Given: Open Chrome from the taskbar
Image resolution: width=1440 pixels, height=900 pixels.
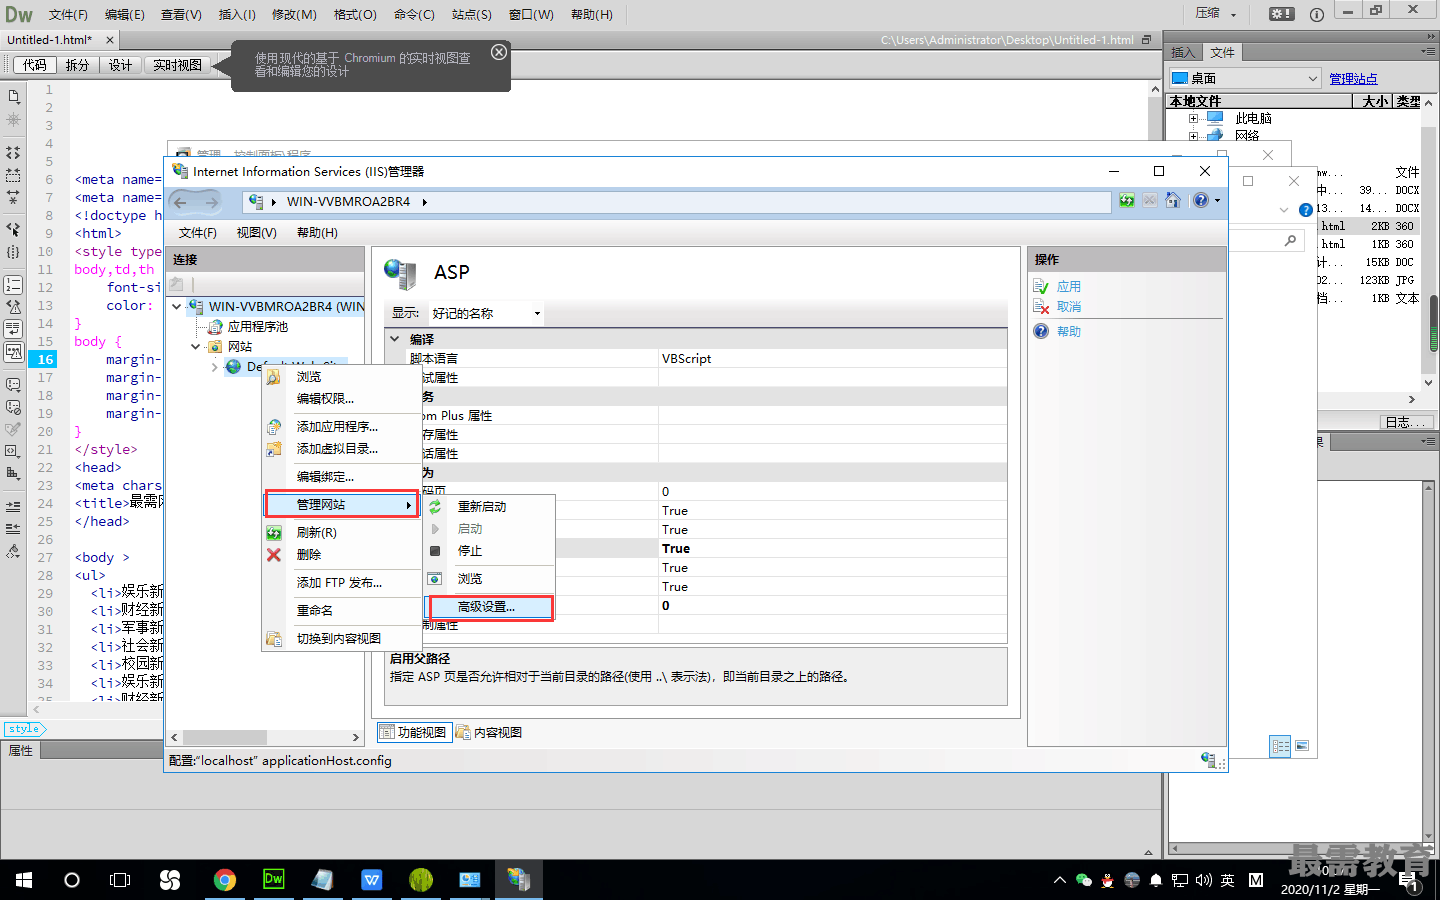Looking at the screenshot, I should pyautogui.click(x=225, y=880).
